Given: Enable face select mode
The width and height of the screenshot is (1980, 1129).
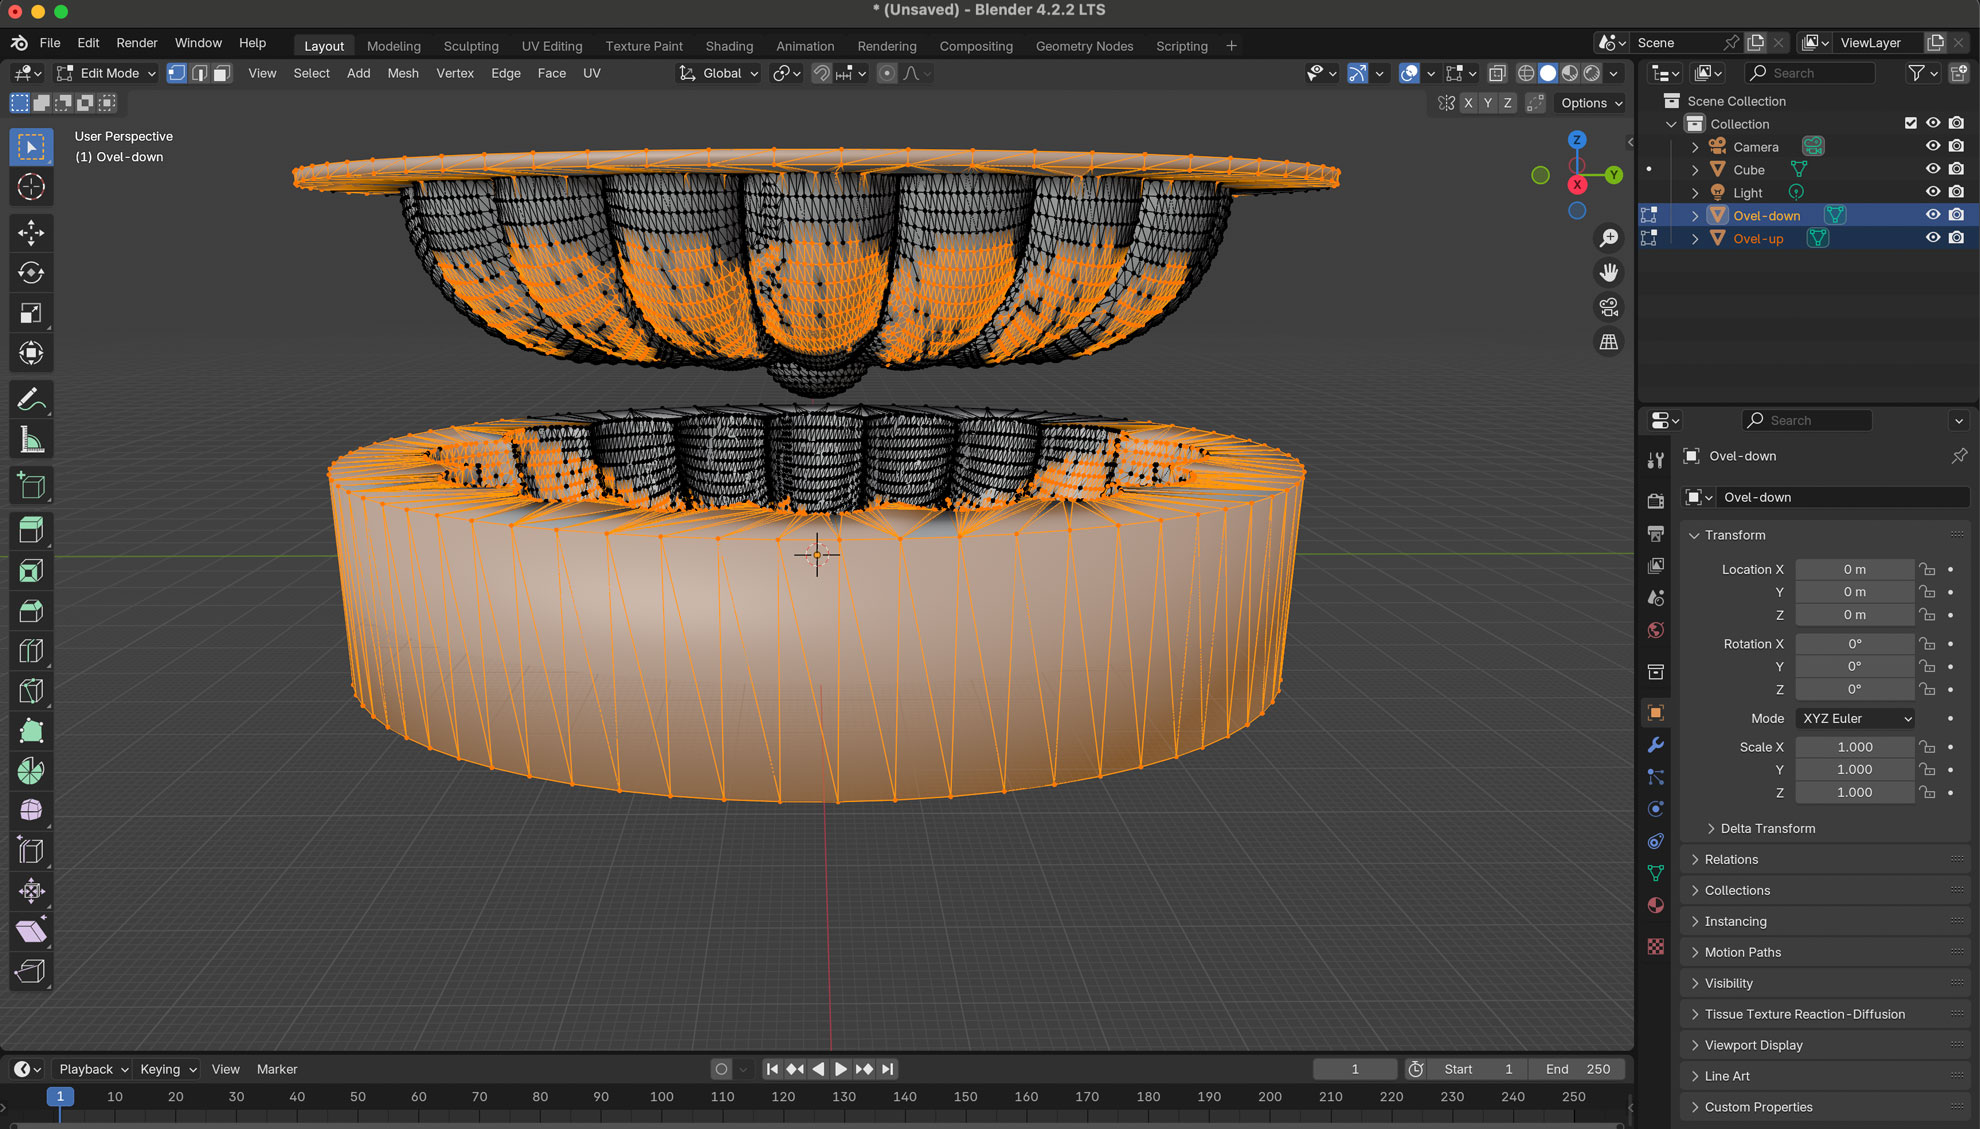Looking at the screenshot, I should [x=222, y=73].
